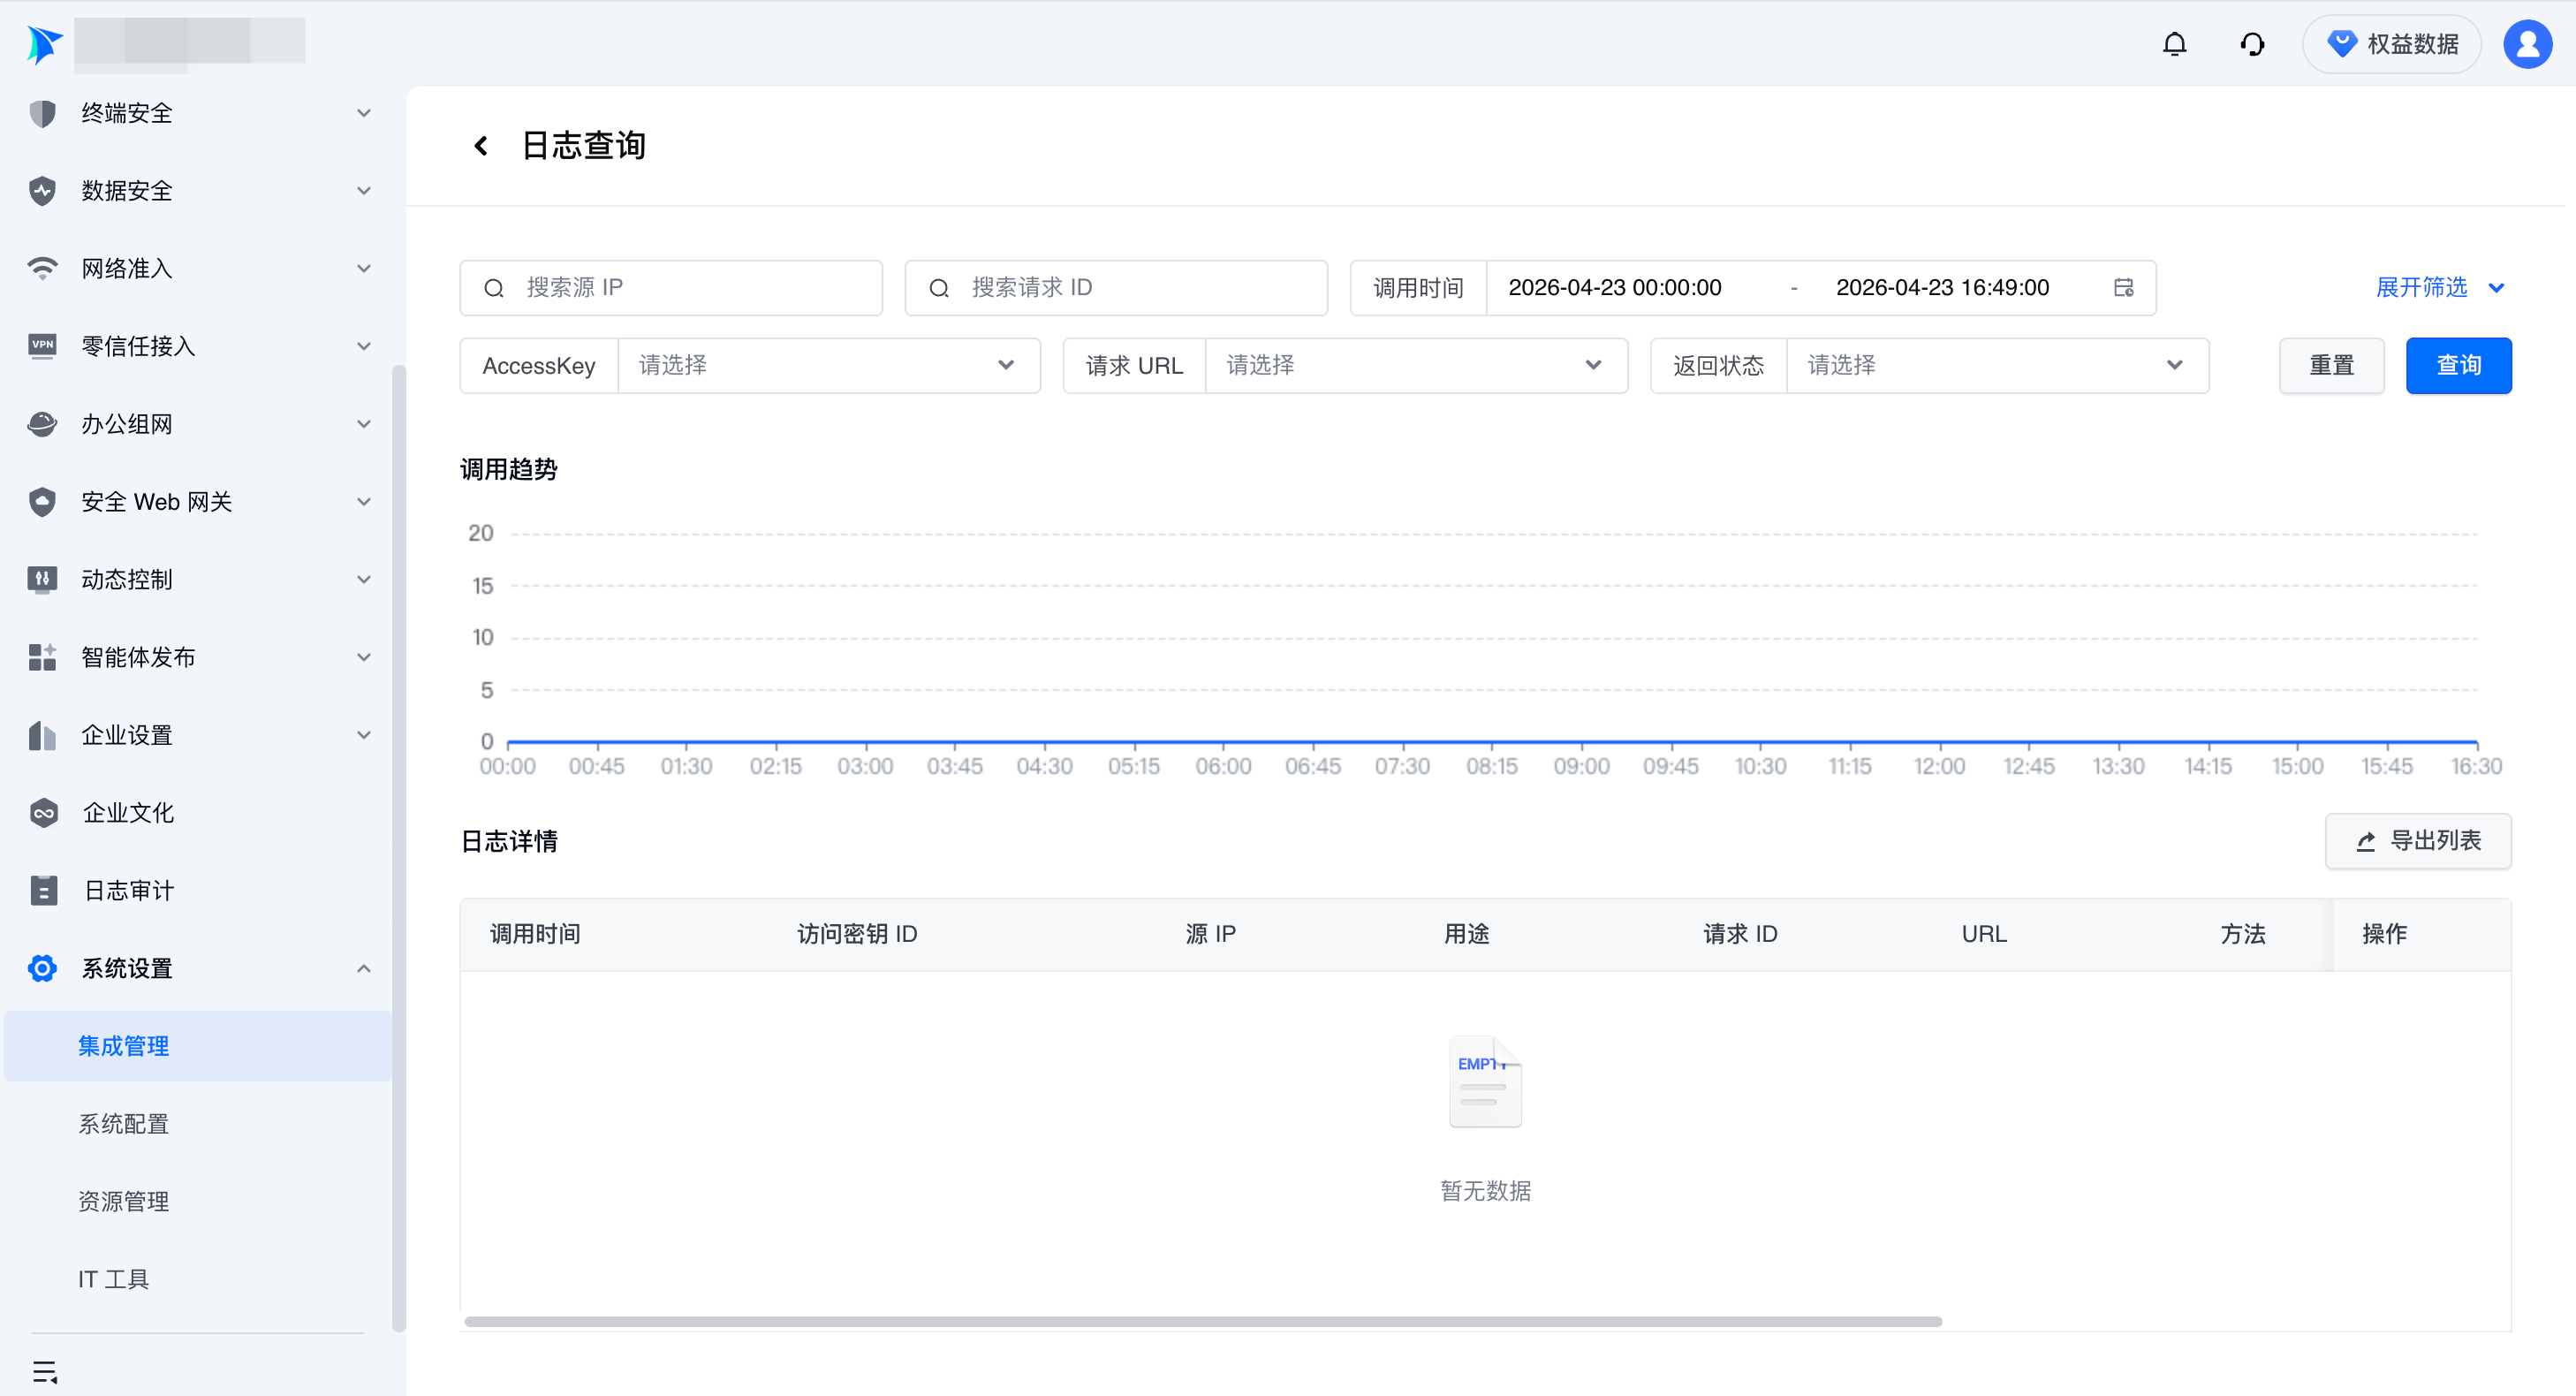Click the magnifier in 搜索请求 ID
Screen dimensions: 2576x1396
939,288
